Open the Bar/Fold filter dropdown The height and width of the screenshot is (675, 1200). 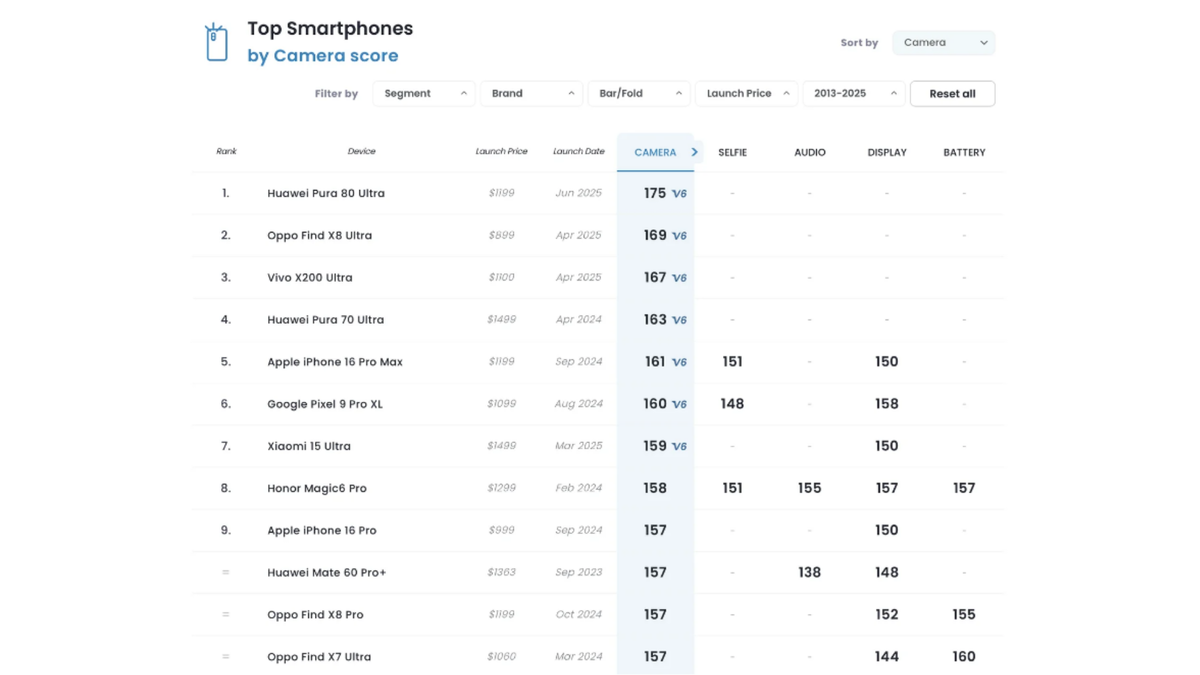click(x=639, y=93)
